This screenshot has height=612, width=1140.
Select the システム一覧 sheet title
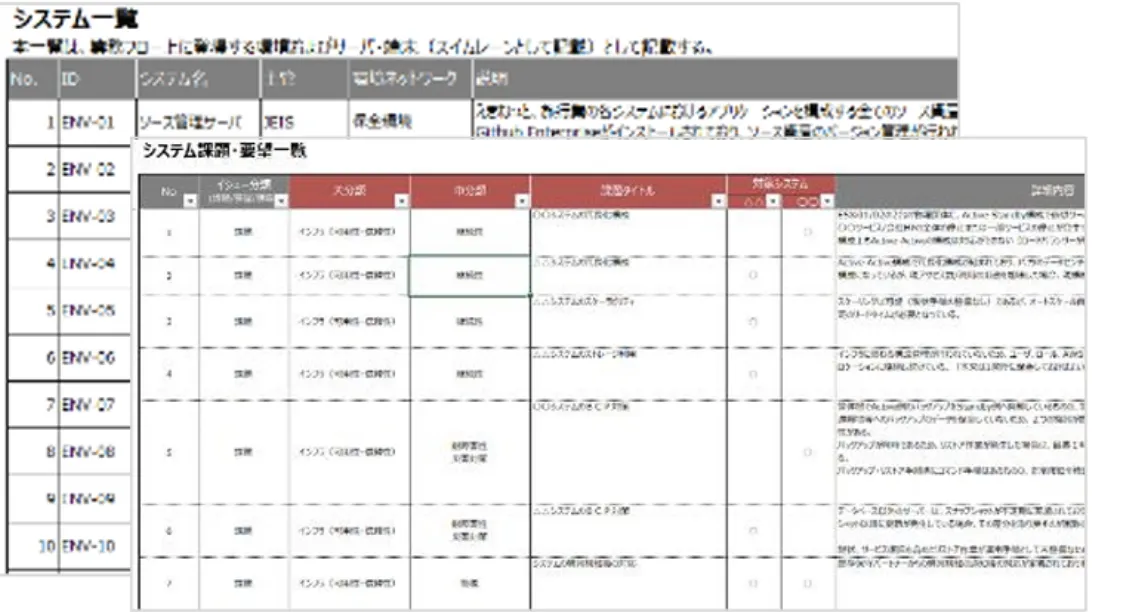click(x=76, y=19)
